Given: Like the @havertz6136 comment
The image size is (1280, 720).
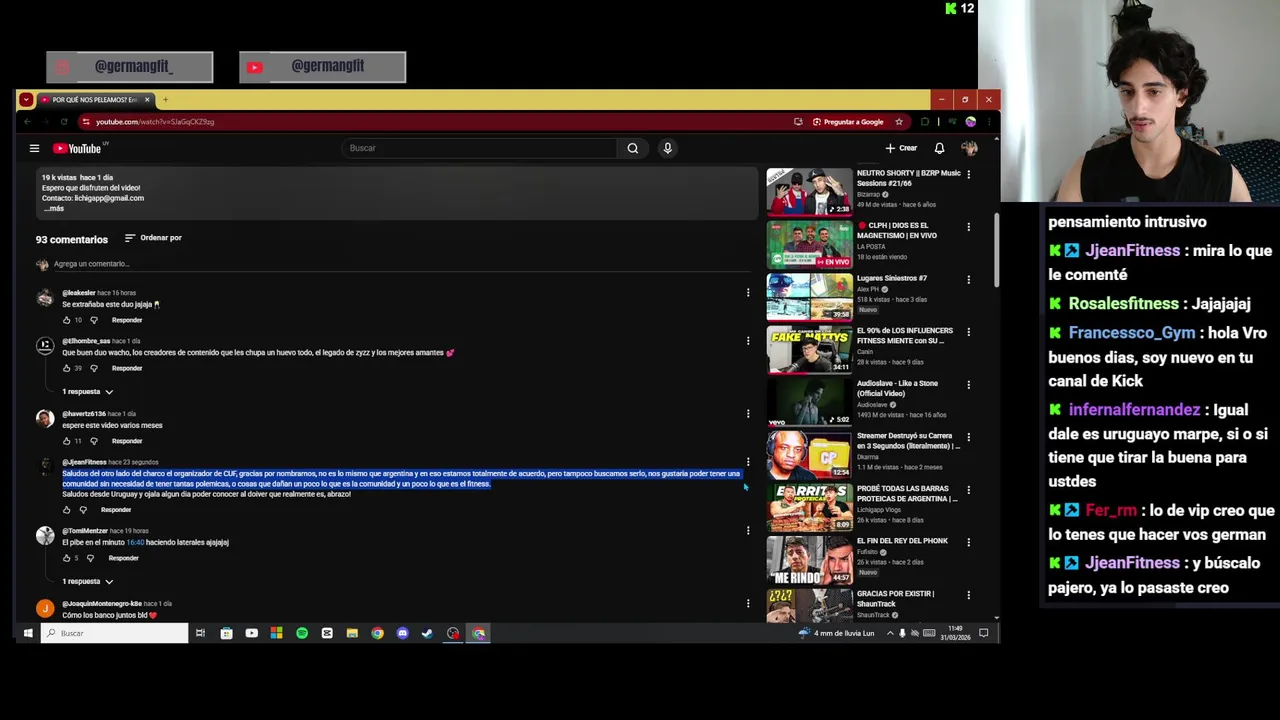Looking at the screenshot, I should pos(67,441).
